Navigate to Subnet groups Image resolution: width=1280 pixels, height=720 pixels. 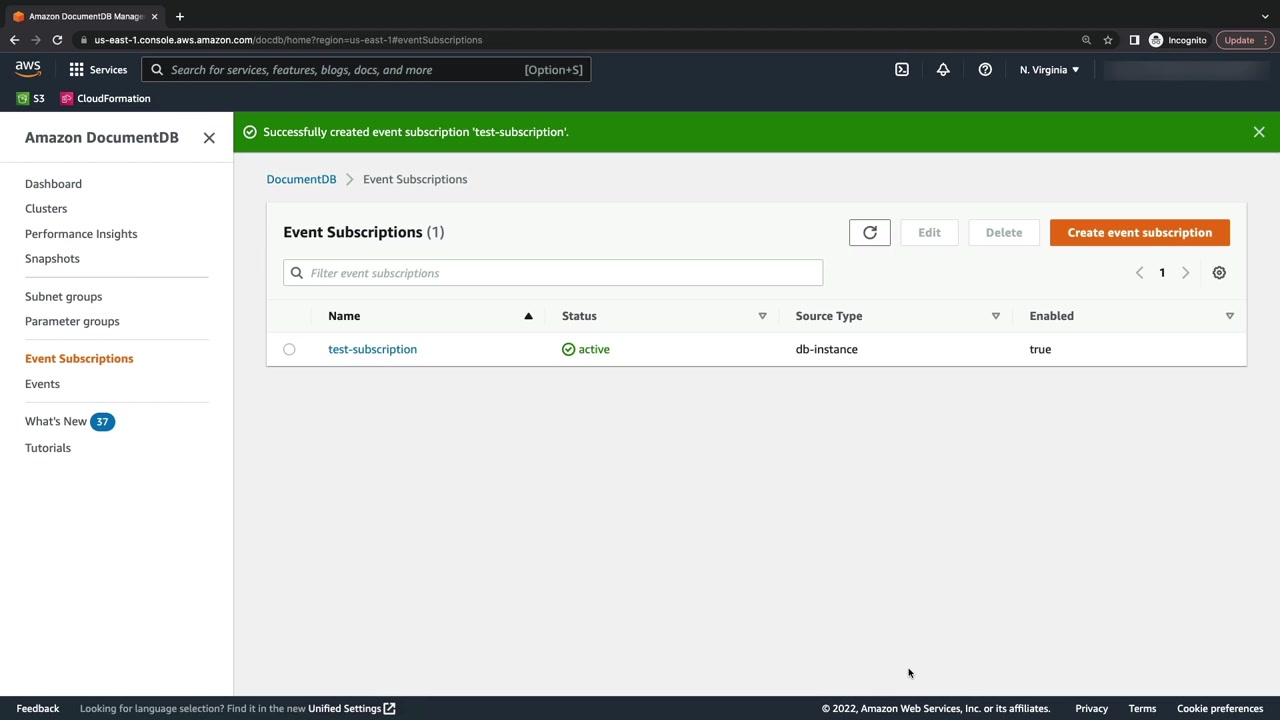[x=63, y=297]
